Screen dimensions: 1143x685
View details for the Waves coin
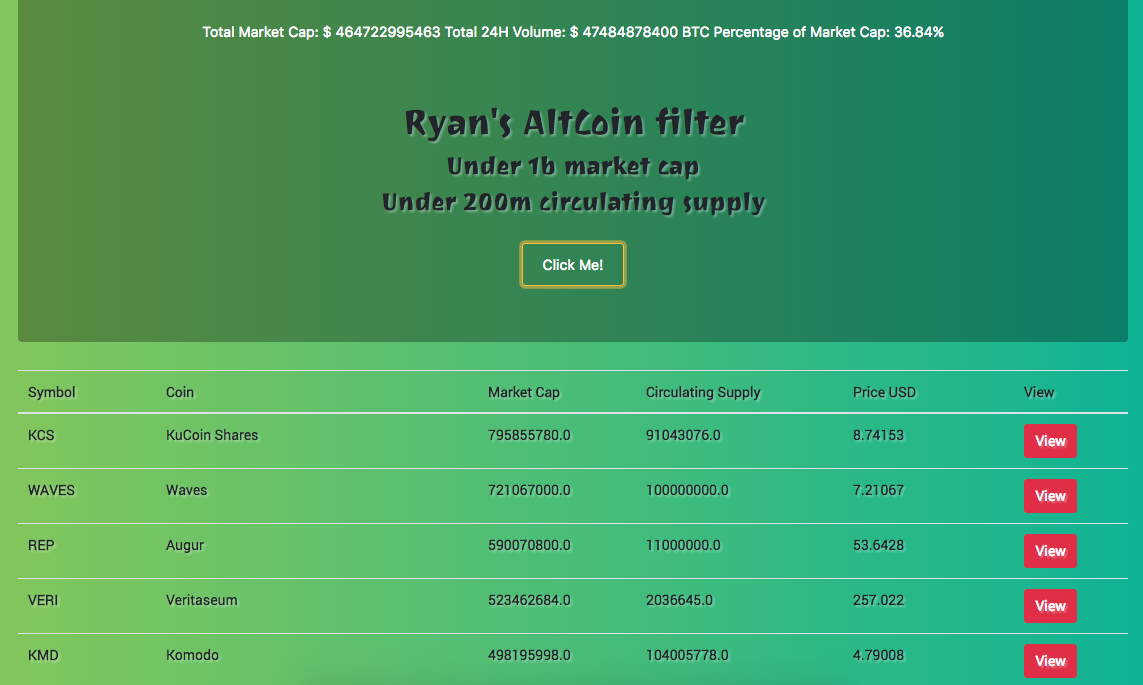(x=1050, y=496)
